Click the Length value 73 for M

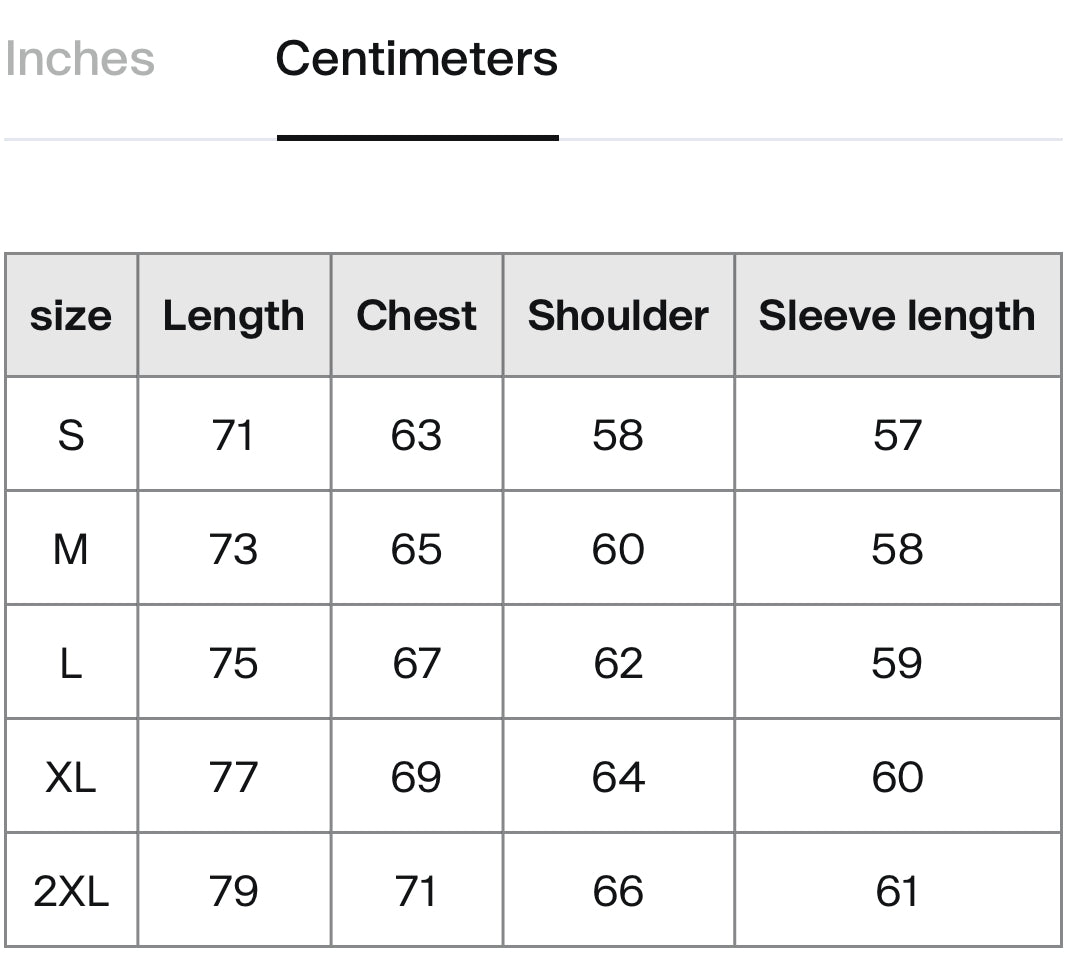pos(234,549)
